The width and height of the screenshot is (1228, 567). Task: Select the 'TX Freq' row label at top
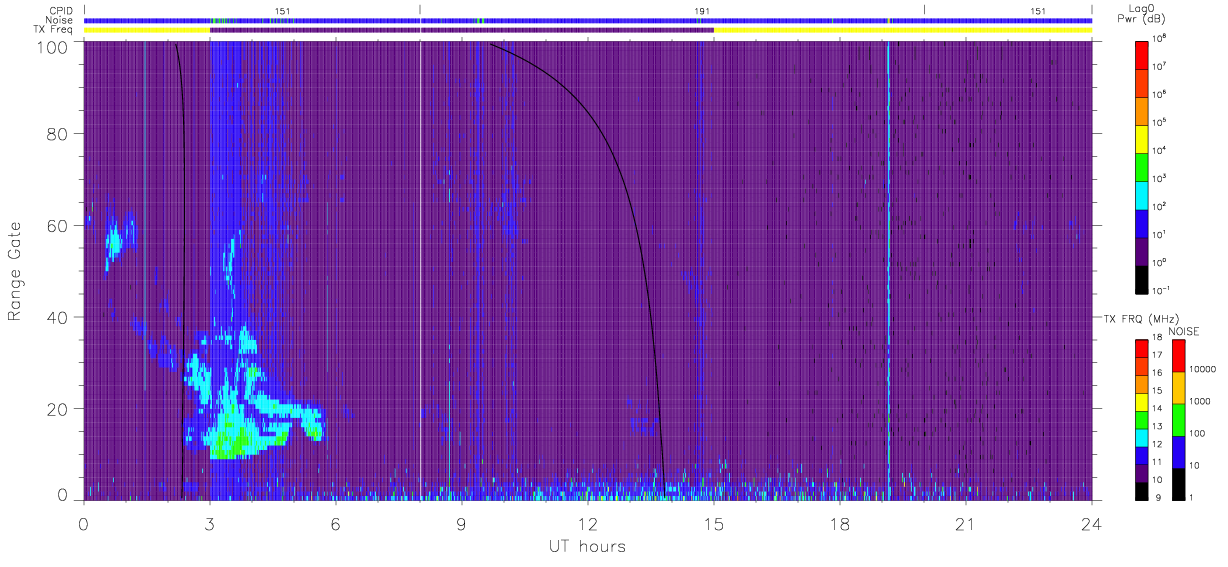(55, 30)
